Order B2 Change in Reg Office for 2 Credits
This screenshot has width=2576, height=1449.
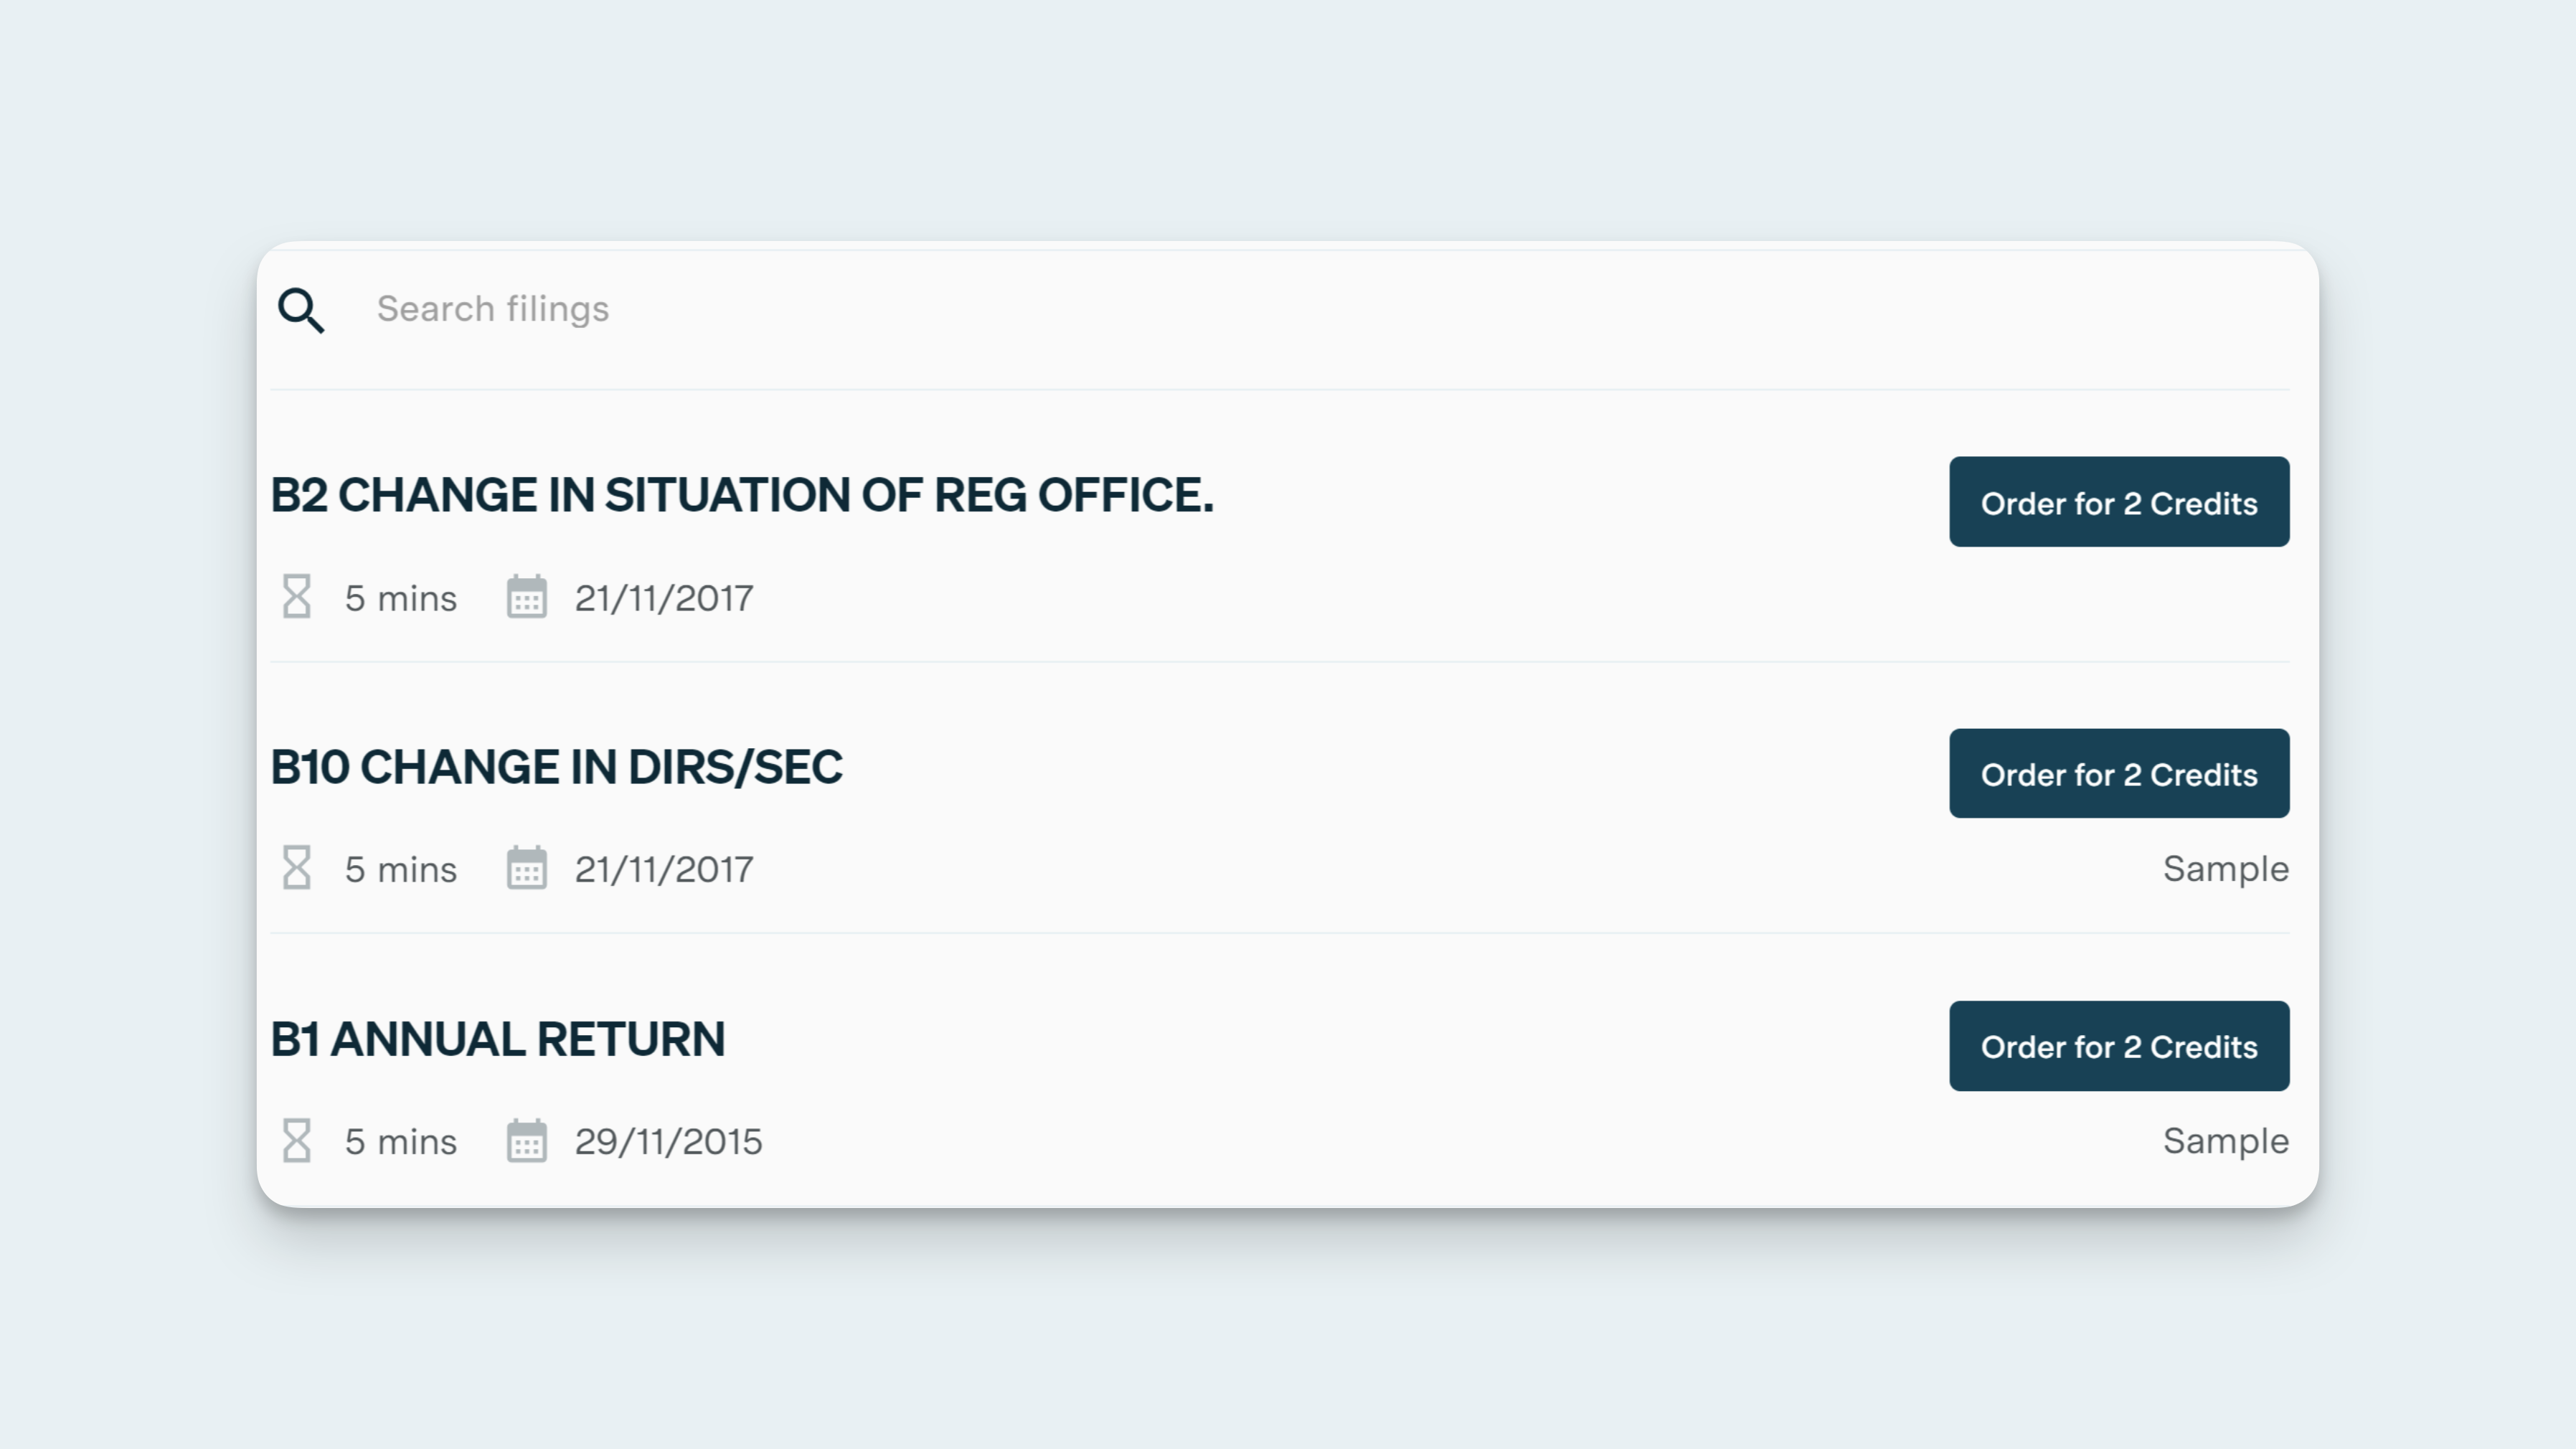click(x=2118, y=502)
